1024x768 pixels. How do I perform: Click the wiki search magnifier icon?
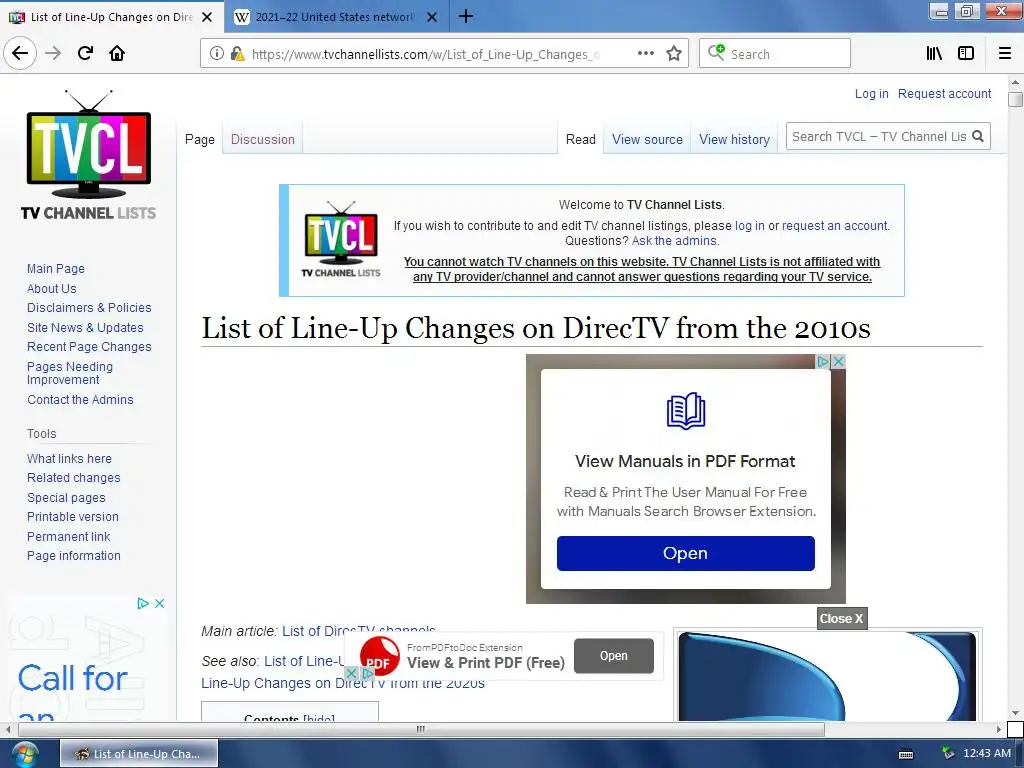click(978, 136)
